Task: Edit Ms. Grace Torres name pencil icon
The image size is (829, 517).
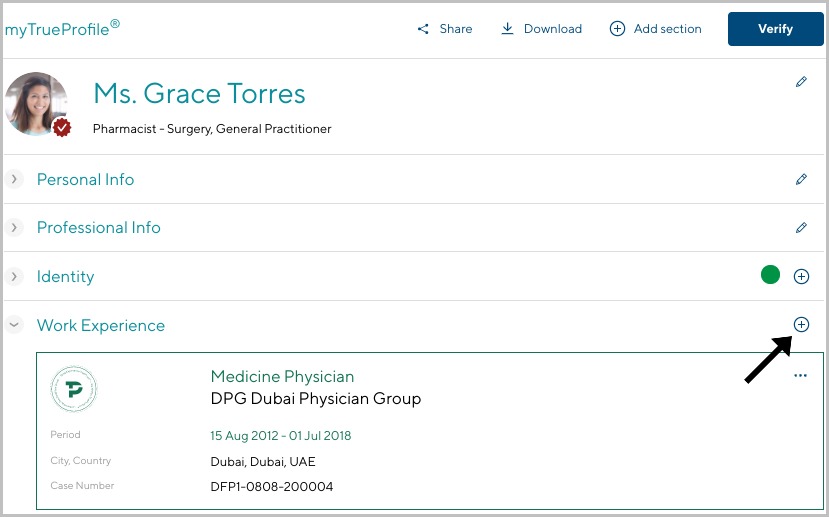Action: point(801,82)
